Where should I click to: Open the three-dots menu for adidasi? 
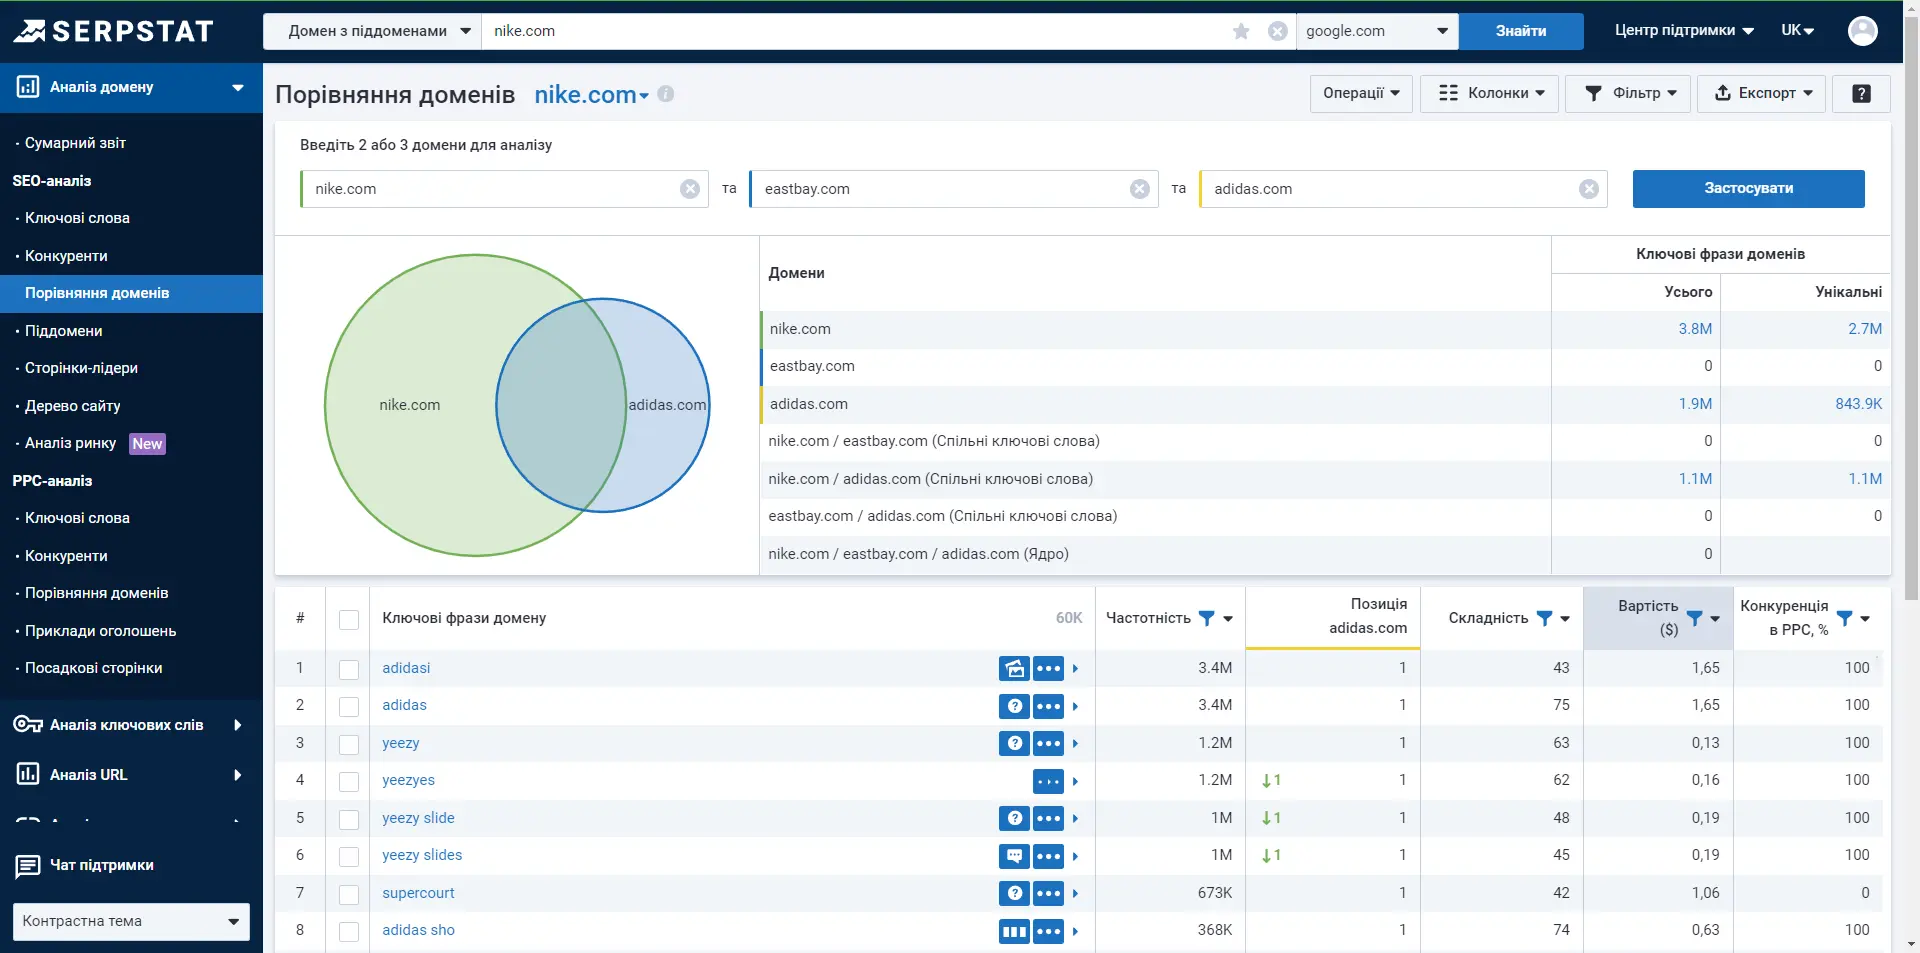[1048, 668]
